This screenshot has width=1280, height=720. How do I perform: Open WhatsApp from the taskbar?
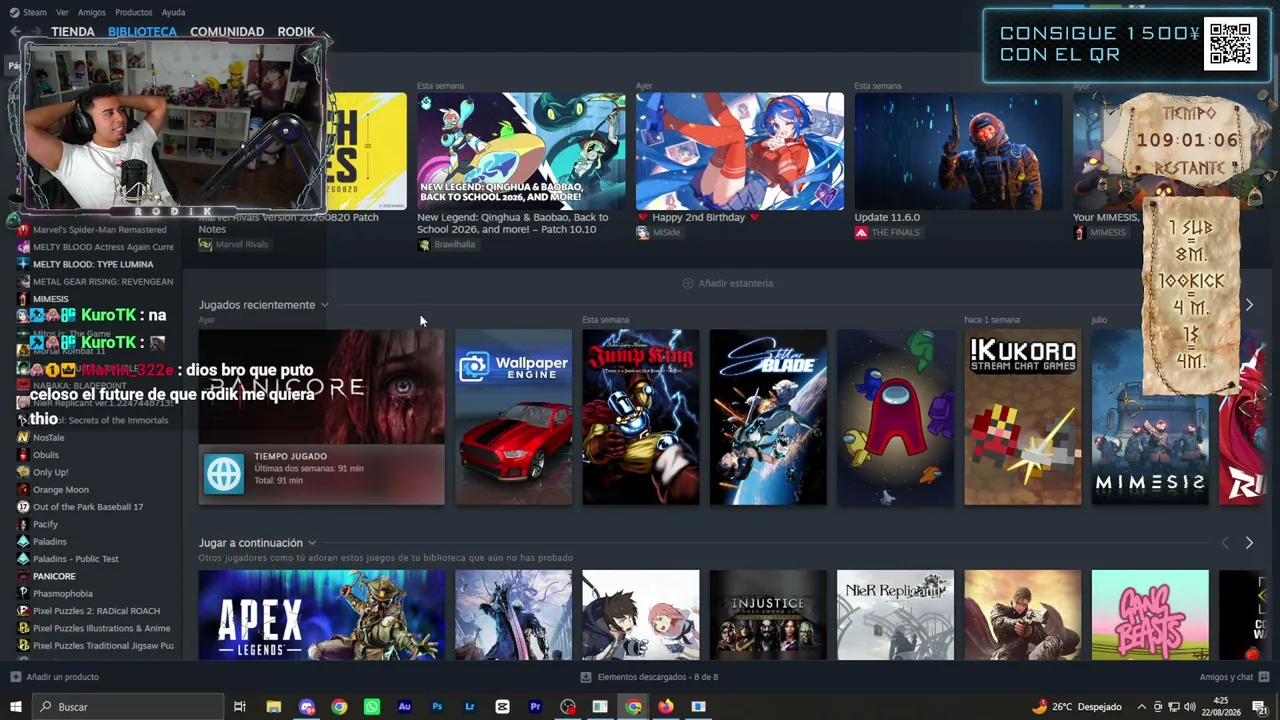coord(372,707)
